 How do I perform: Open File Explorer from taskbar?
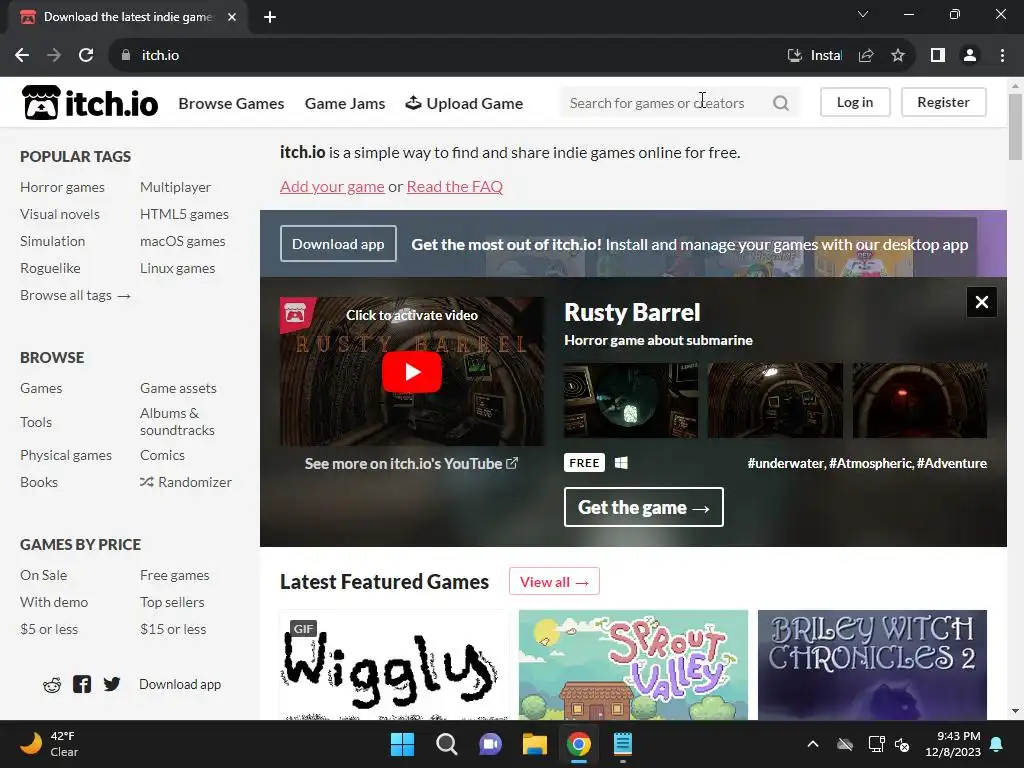534,744
